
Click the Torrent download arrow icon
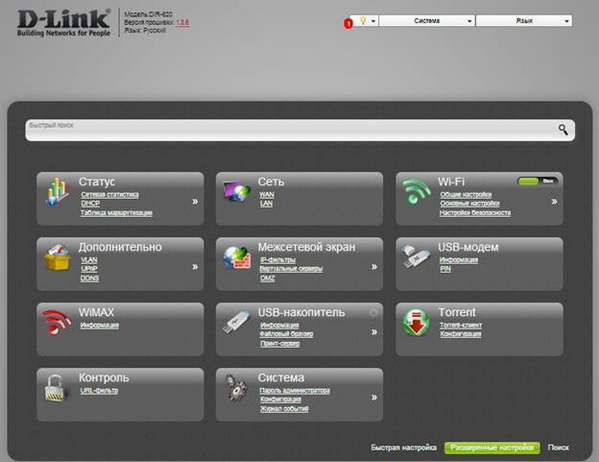coord(416,323)
